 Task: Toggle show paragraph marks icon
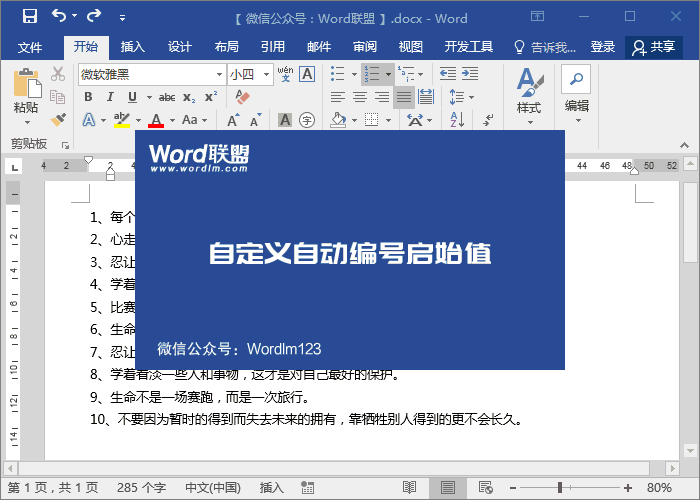488,120
